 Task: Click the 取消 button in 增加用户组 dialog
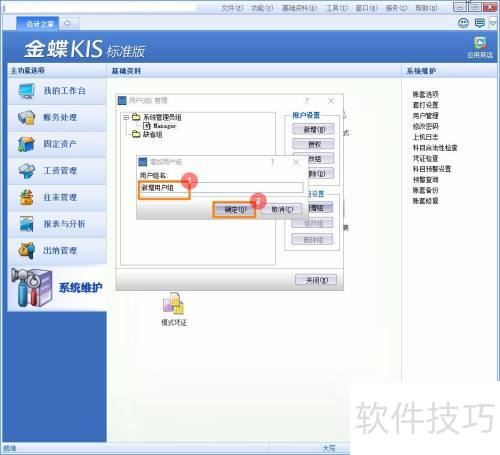pos(282,209)
